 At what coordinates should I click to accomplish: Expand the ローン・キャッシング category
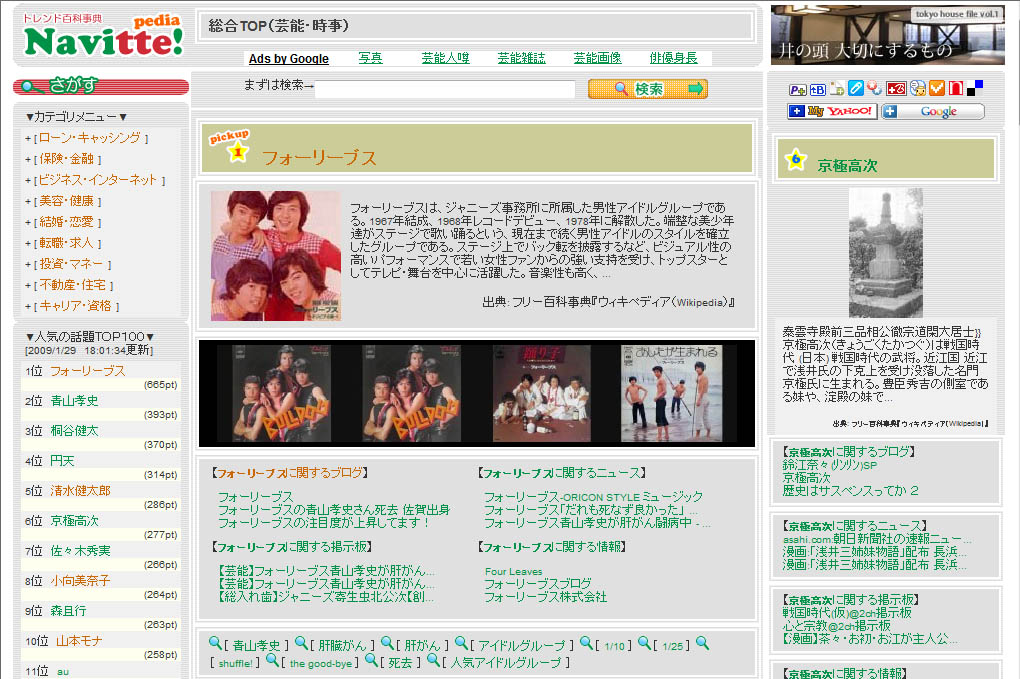tap(90, 138)
